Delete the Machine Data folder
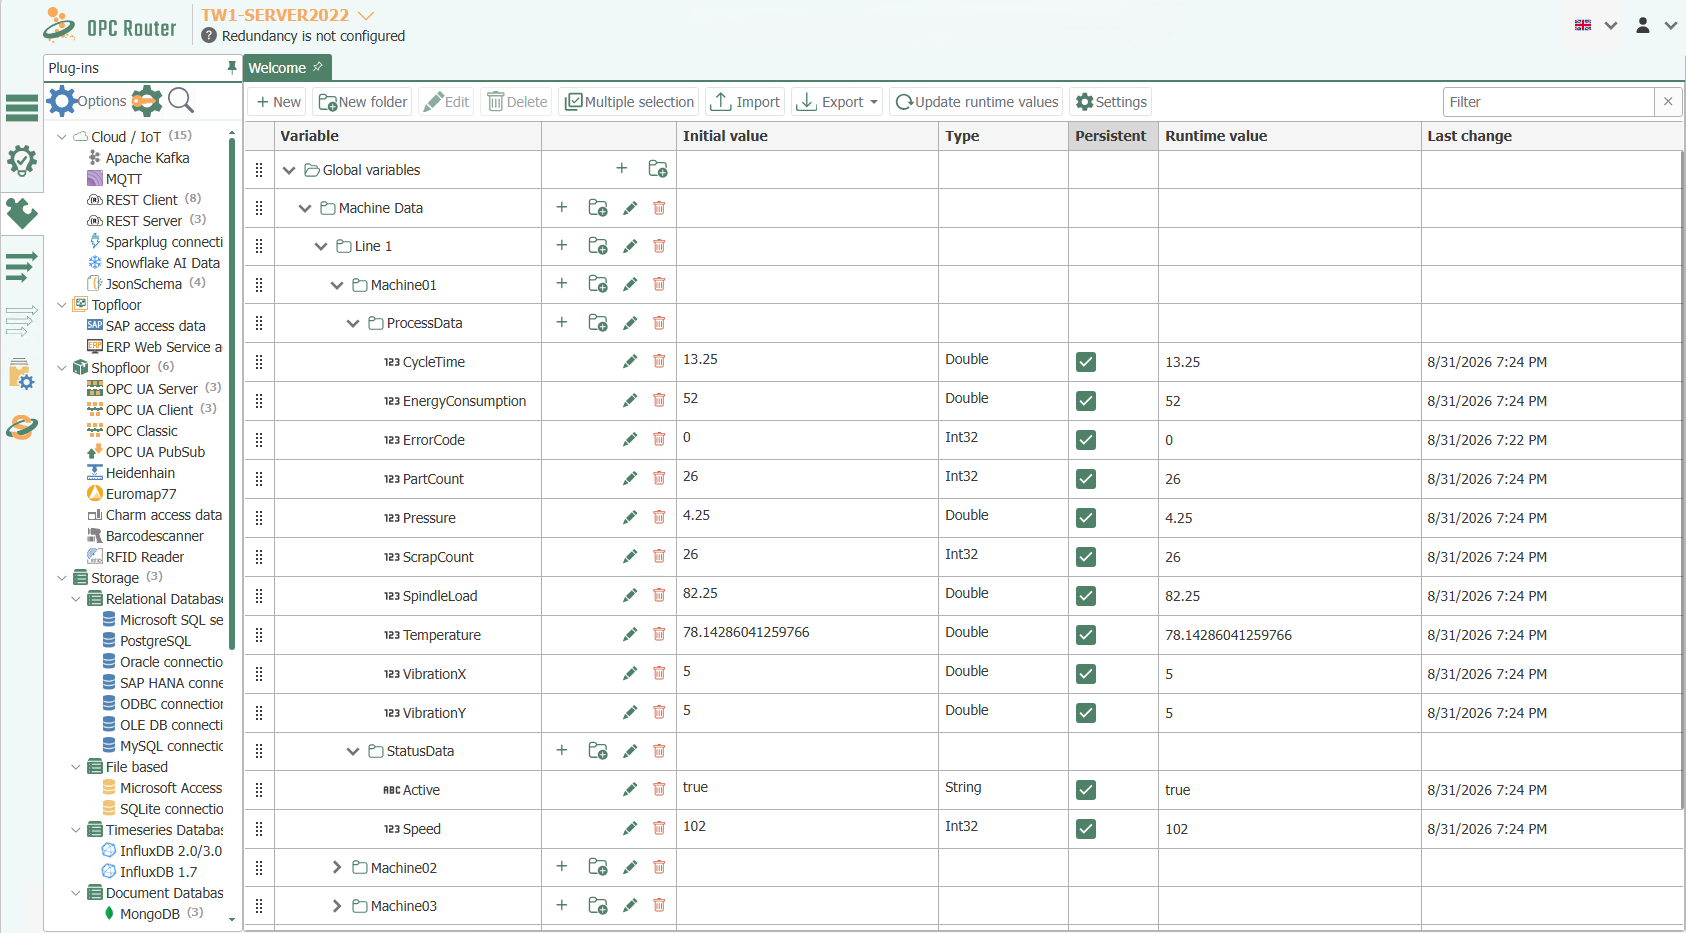The width and height of the screenshot is (1686, 933). pyautogui.click(x=659, y=207)
